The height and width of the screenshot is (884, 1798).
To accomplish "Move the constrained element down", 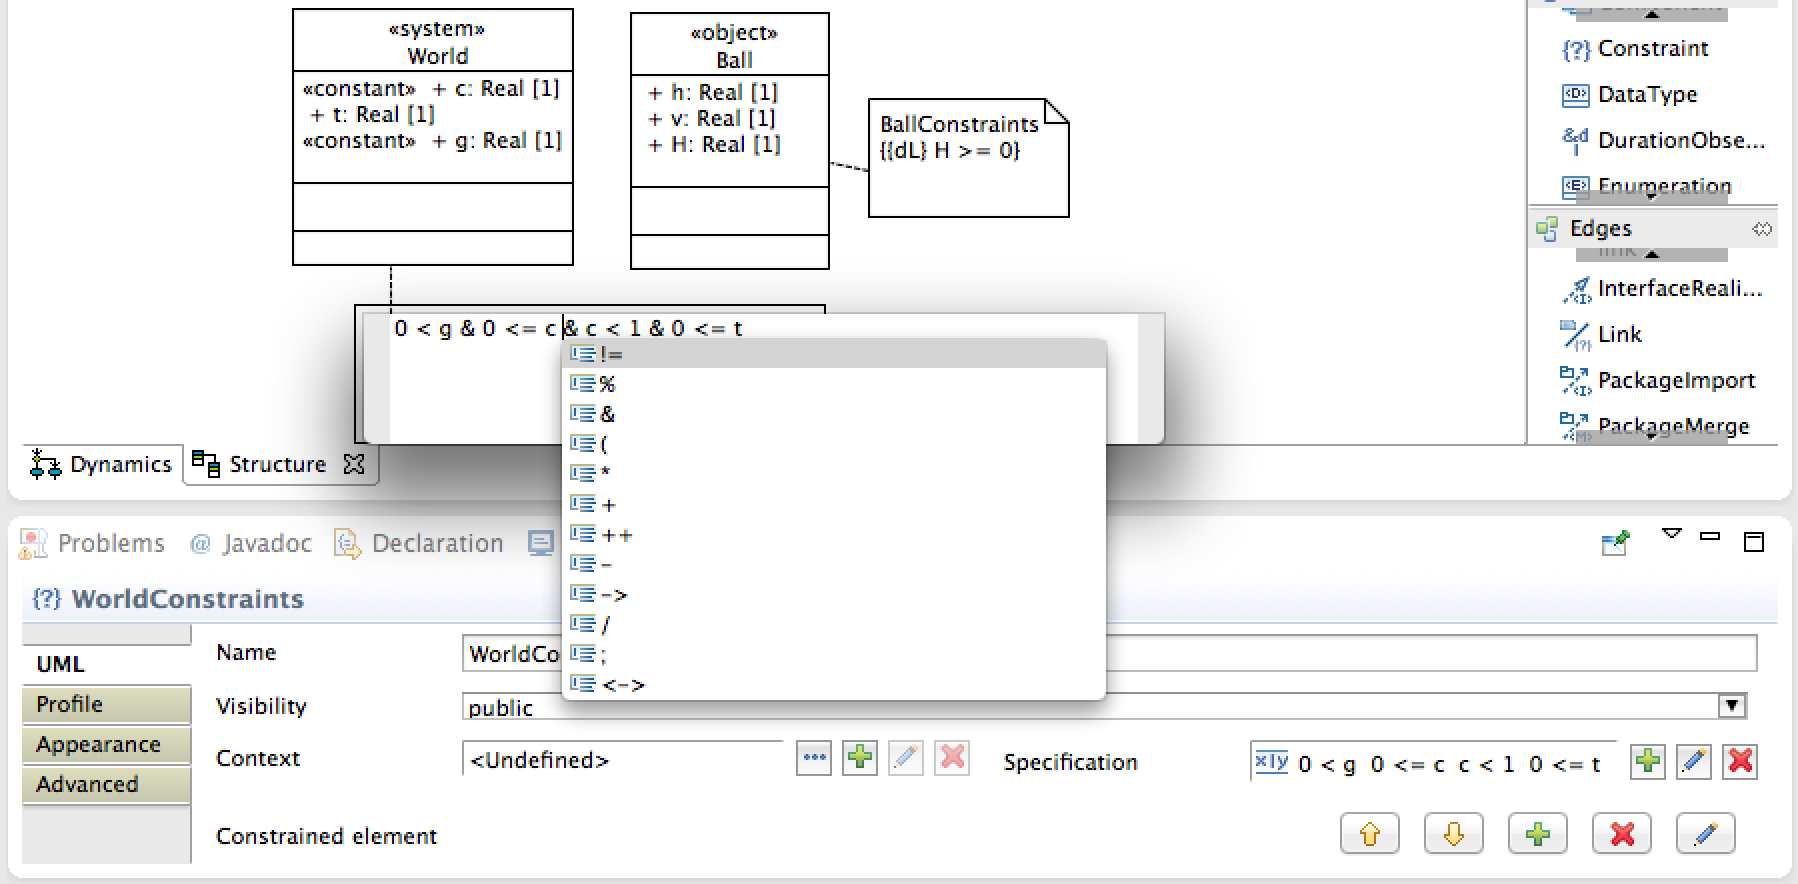I will pos(1453,834).
